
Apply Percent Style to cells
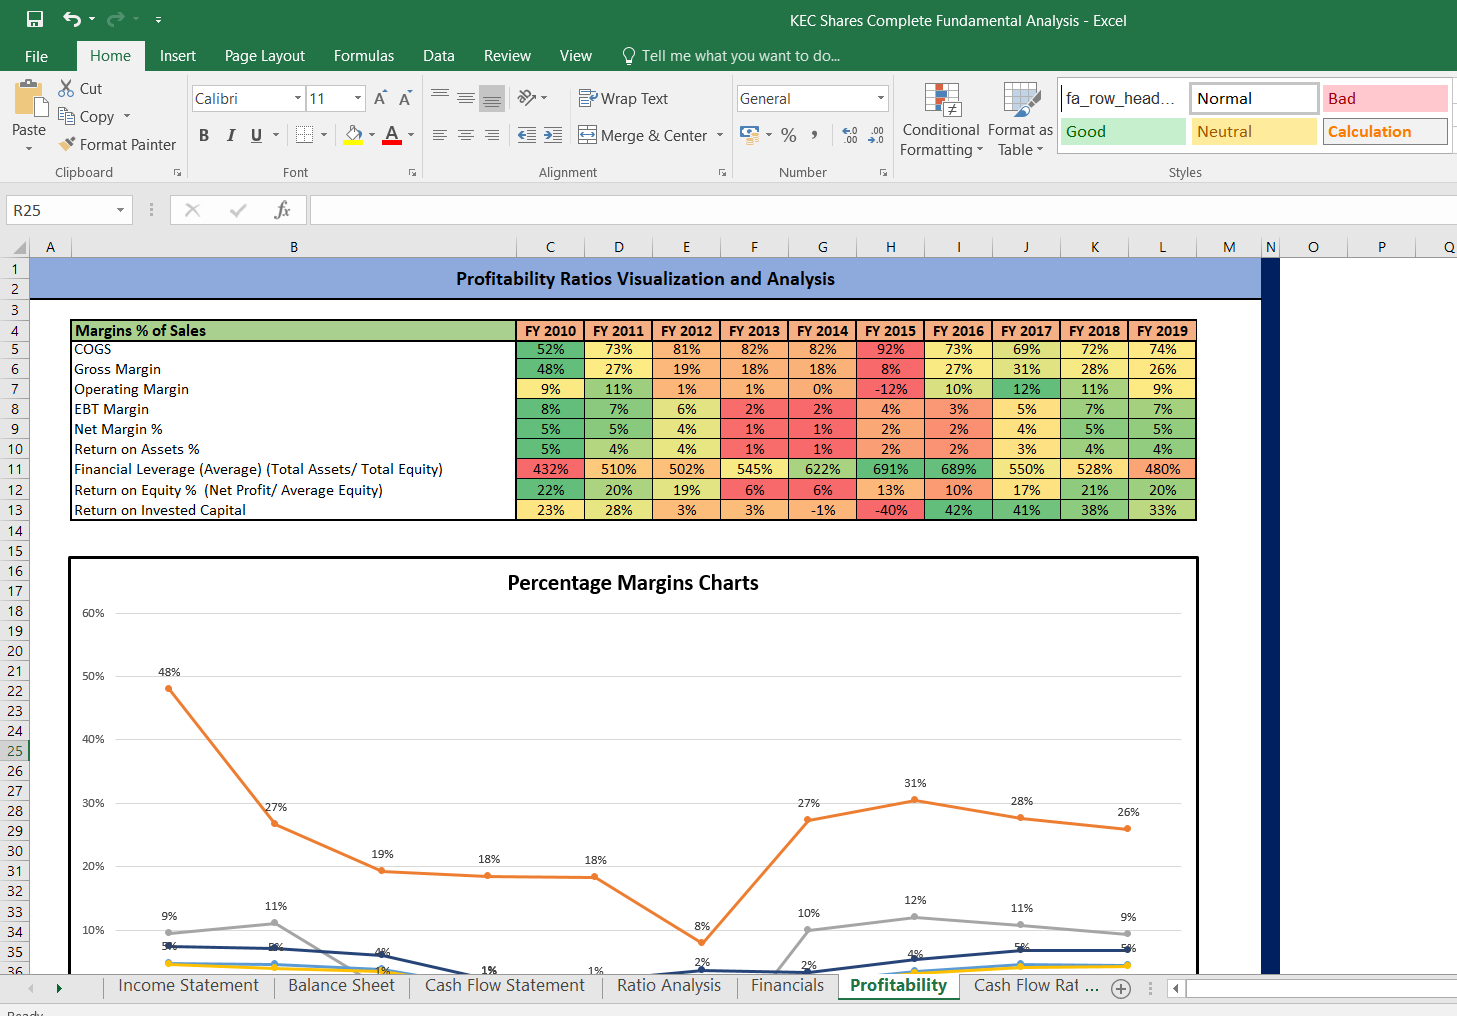789,135
